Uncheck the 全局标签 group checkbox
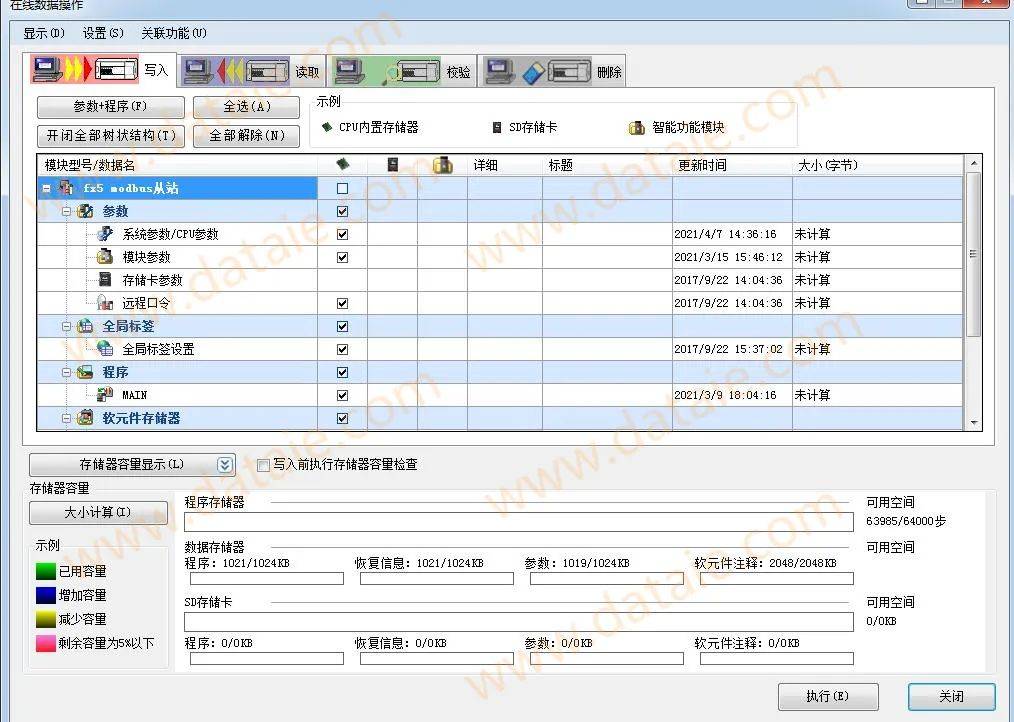 coord(343,327)
